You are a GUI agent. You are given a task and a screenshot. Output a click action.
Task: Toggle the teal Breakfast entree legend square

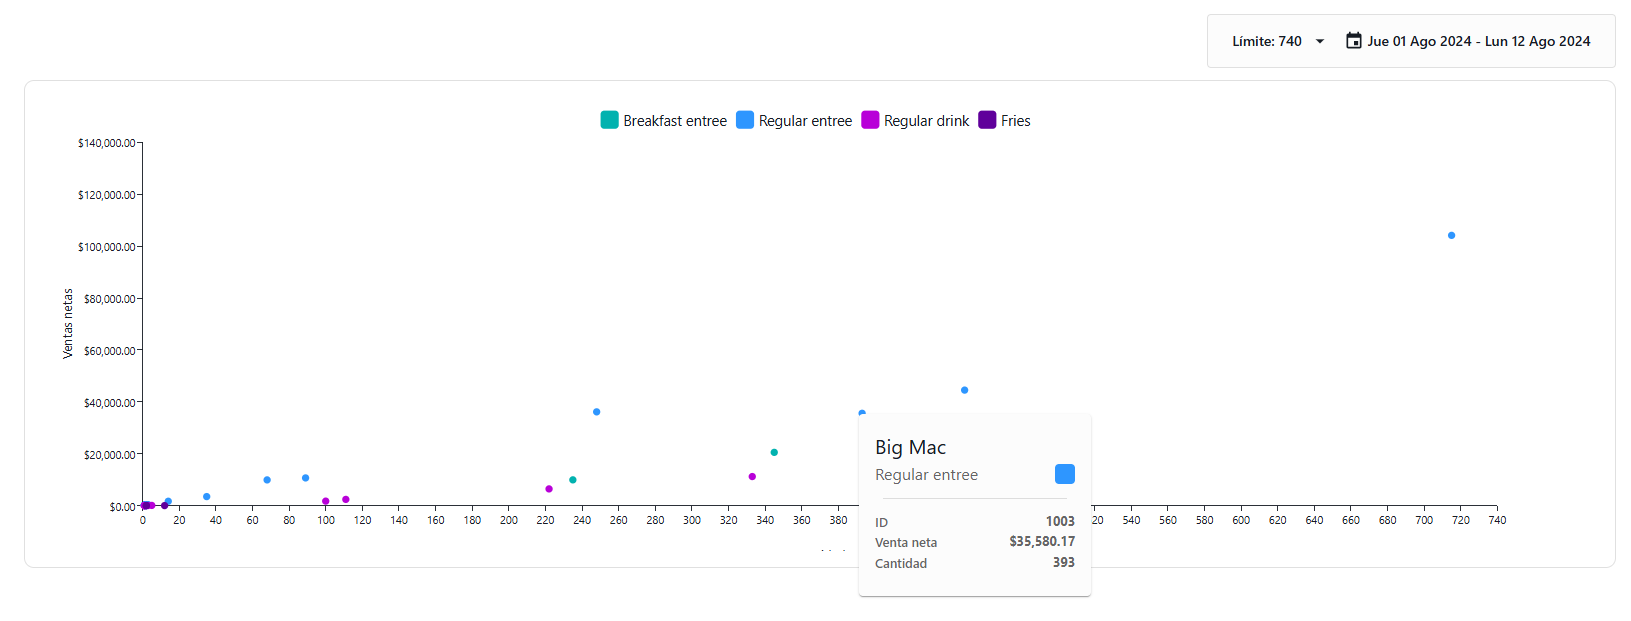609,120
